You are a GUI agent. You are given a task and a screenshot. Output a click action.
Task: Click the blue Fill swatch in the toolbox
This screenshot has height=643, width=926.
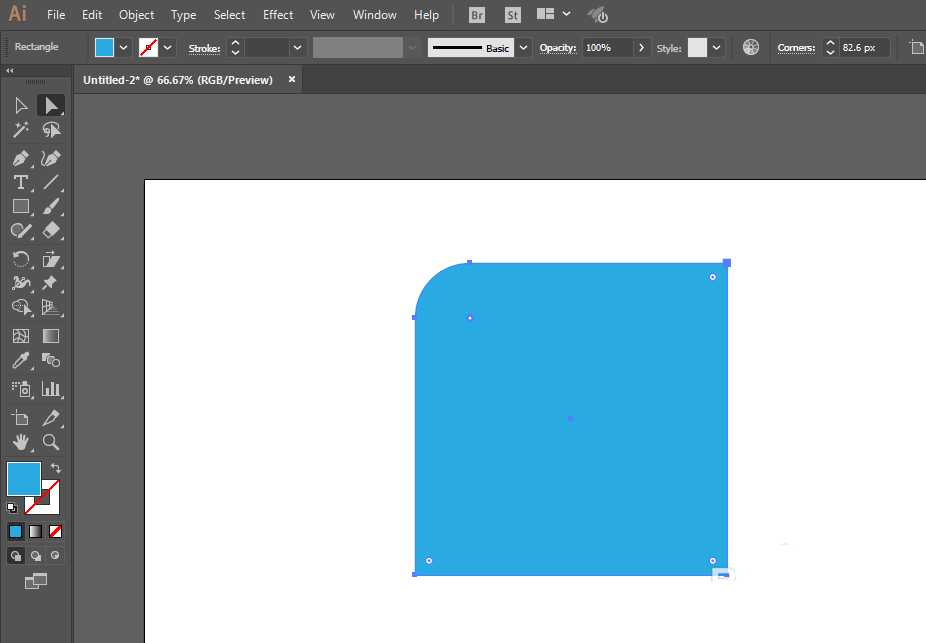pyautogui.click(x=24, y=478)
